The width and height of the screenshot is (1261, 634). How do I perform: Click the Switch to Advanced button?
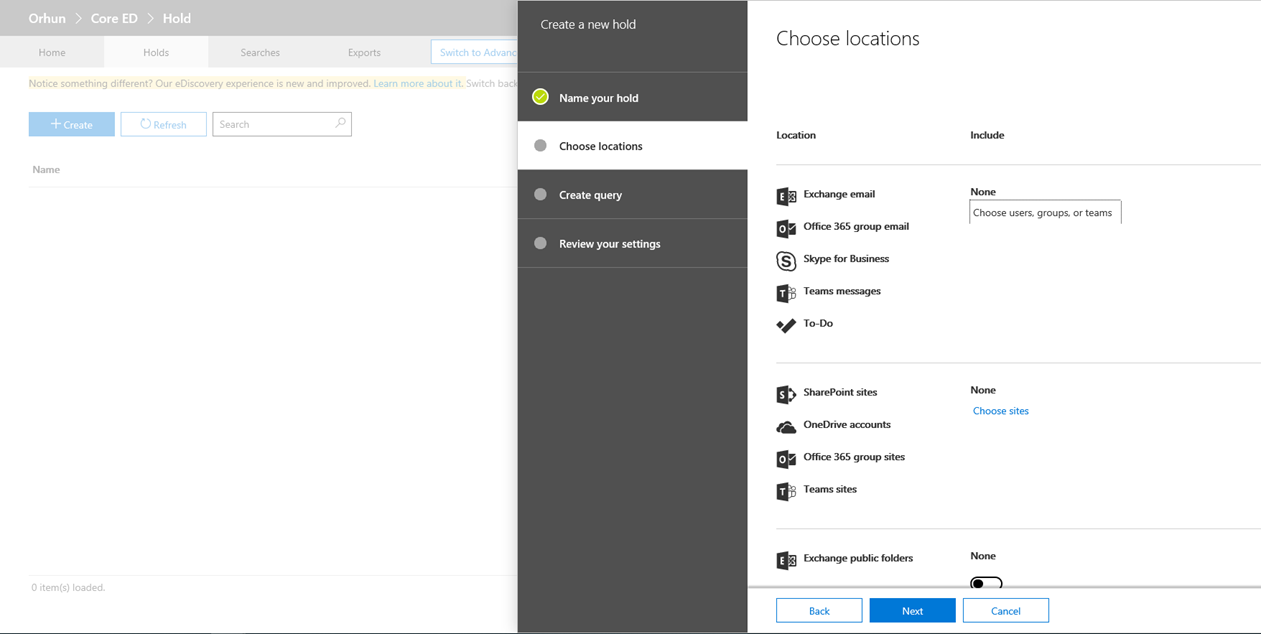coord(475,52)
